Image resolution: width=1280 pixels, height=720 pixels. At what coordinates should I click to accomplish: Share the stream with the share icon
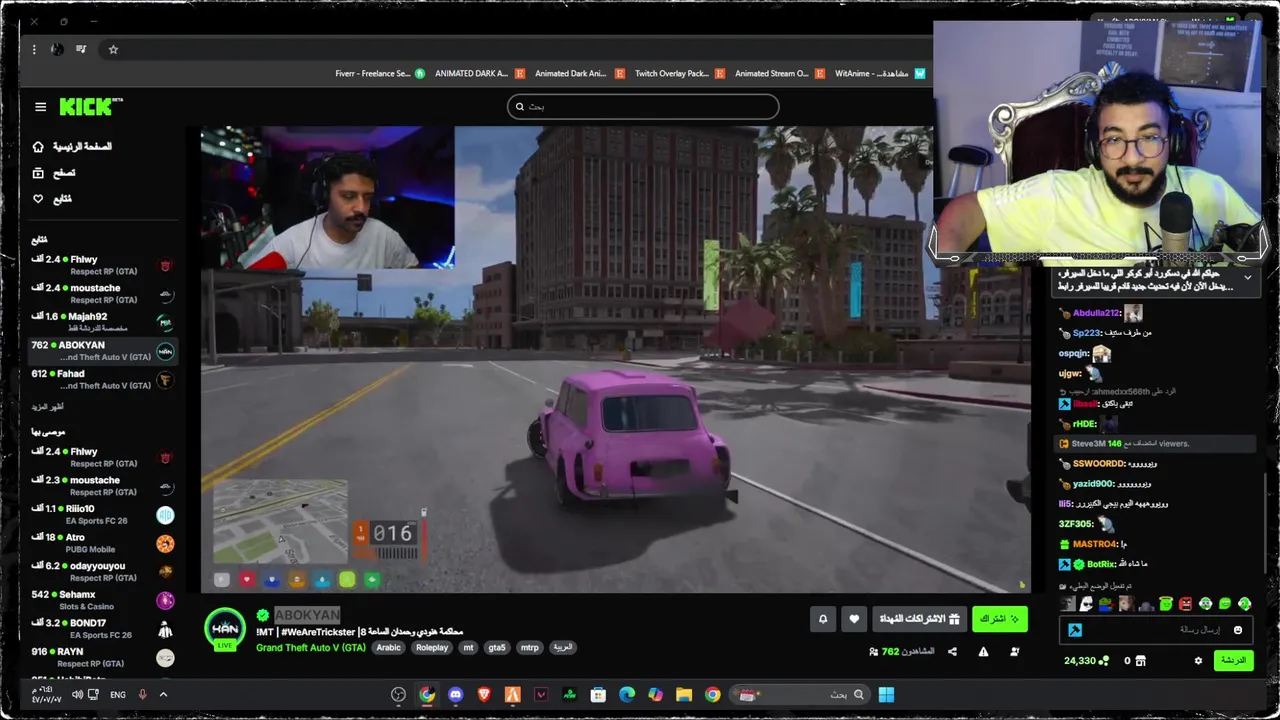pyautogui.click(x=952, y=652)
